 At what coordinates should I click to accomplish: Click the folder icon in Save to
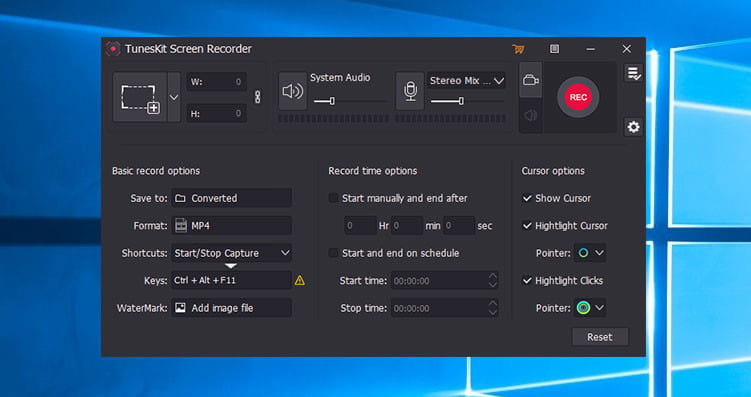[x=180, y=198]
